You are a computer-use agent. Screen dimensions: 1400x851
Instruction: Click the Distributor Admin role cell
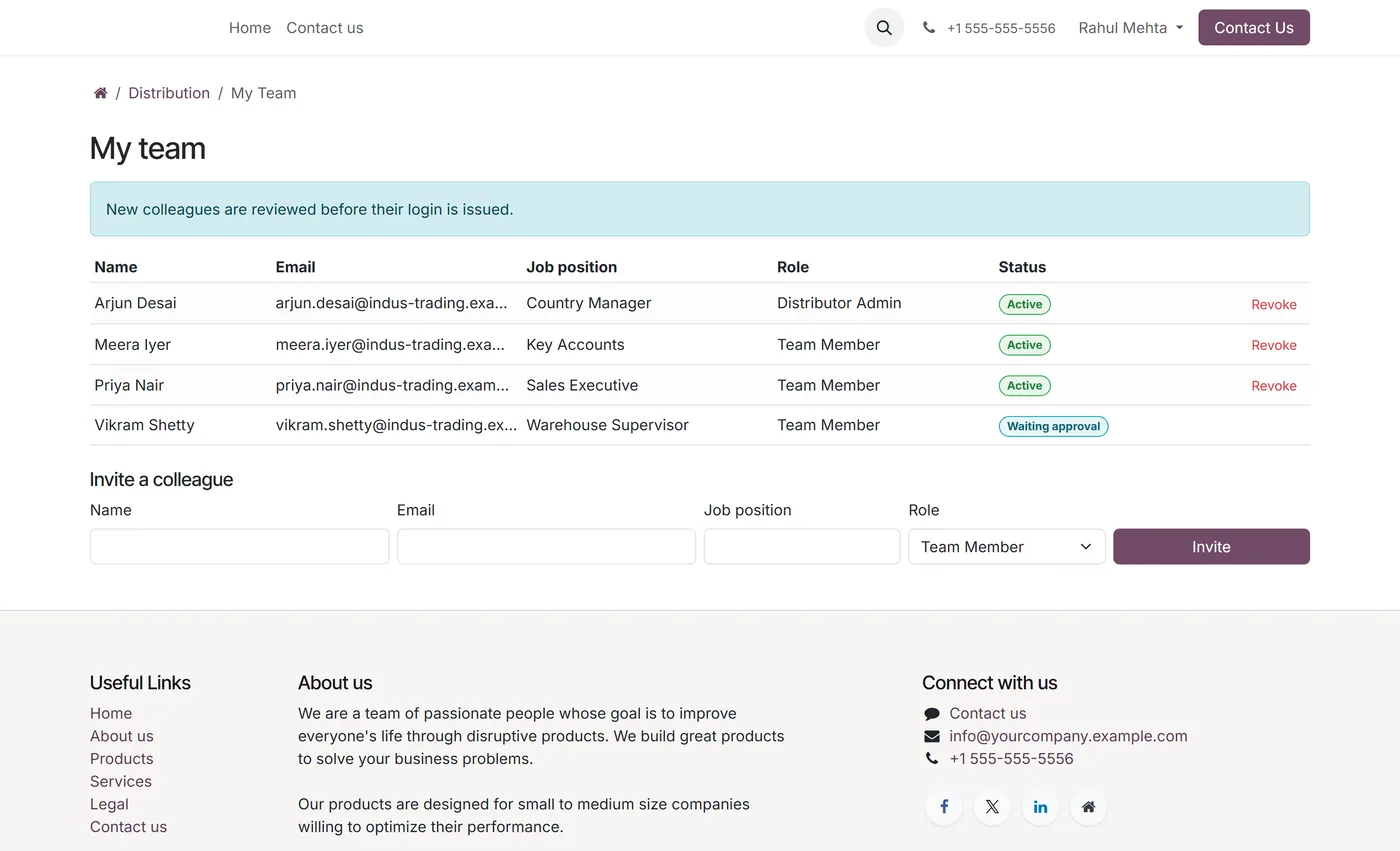pyautogui.click(x=839, y=303)
